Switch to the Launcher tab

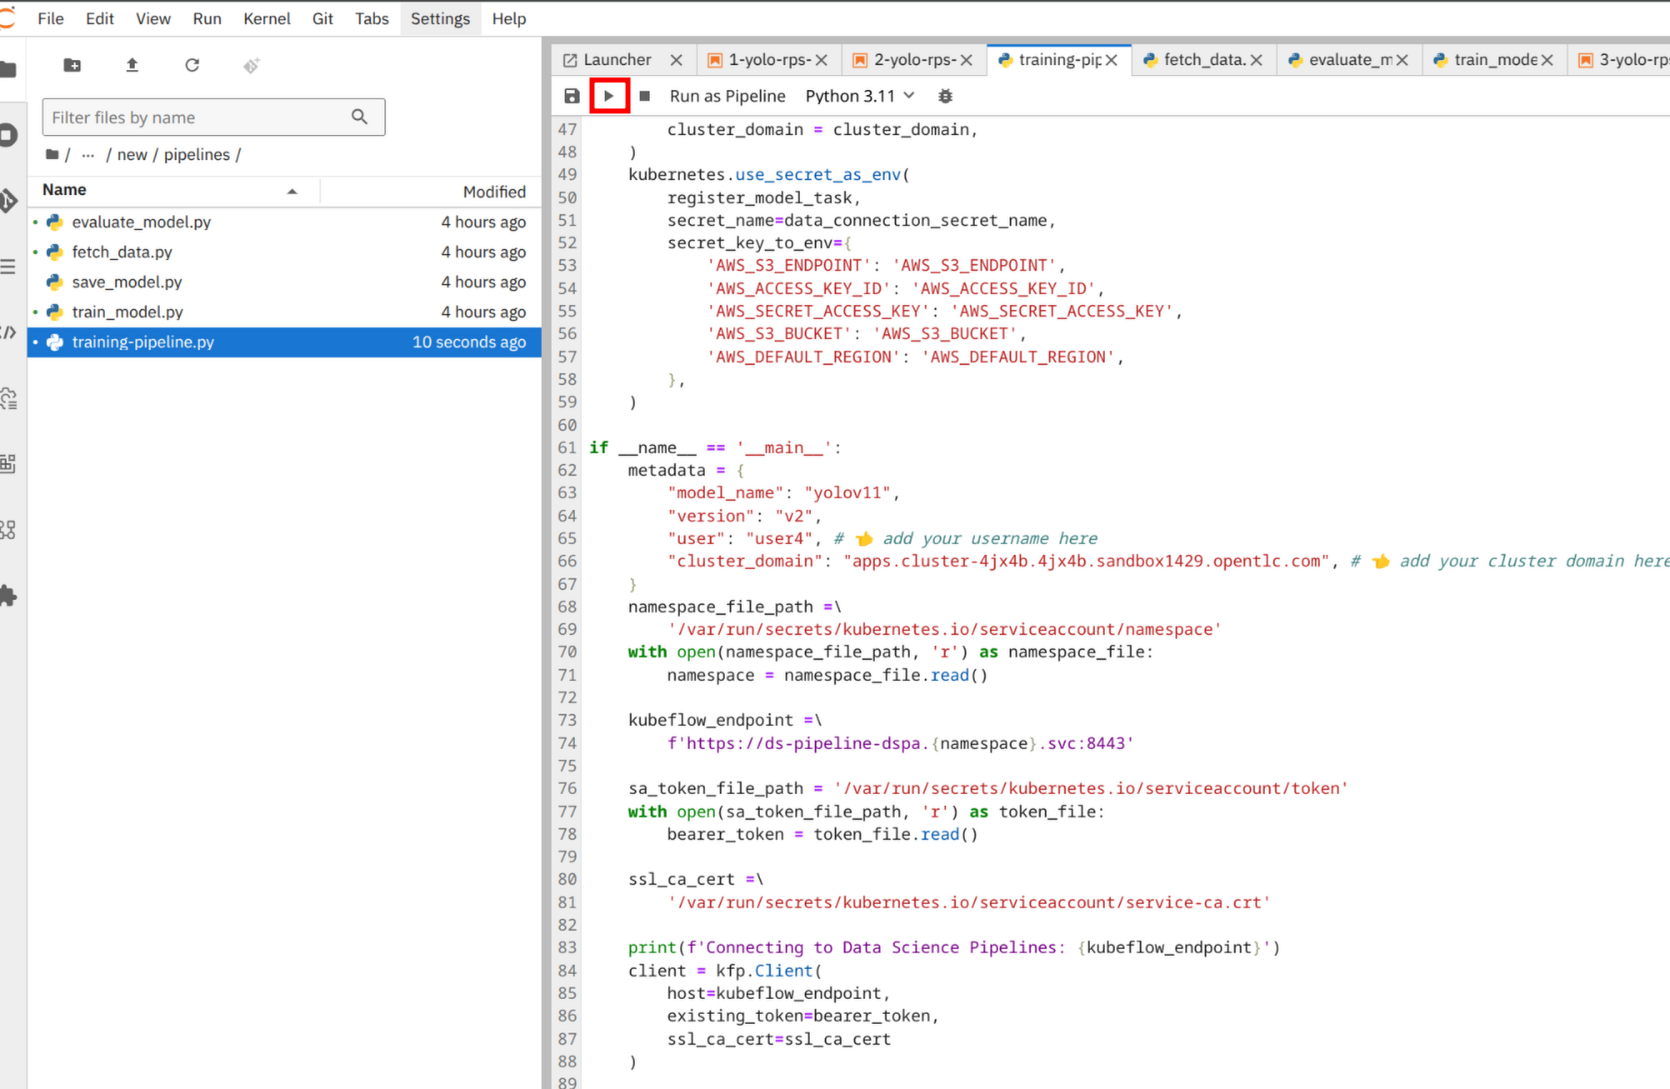click(x=617, y=60)
